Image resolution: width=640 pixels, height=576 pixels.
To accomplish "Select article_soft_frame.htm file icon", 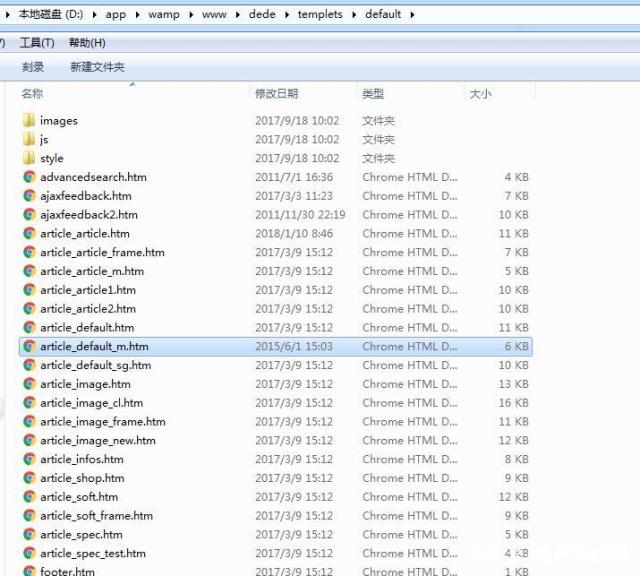I will point(29,515).
